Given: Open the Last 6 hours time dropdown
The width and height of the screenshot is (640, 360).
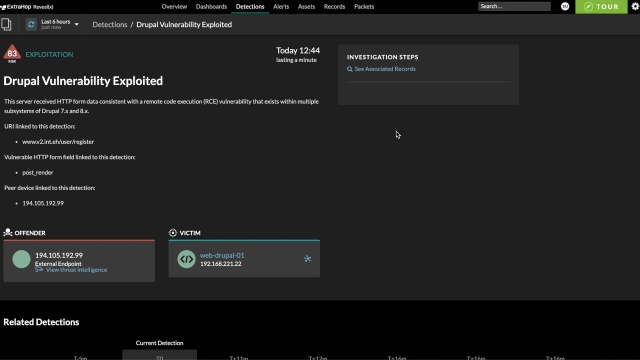Looking at the screenshot, I should [x=60, y=24].
